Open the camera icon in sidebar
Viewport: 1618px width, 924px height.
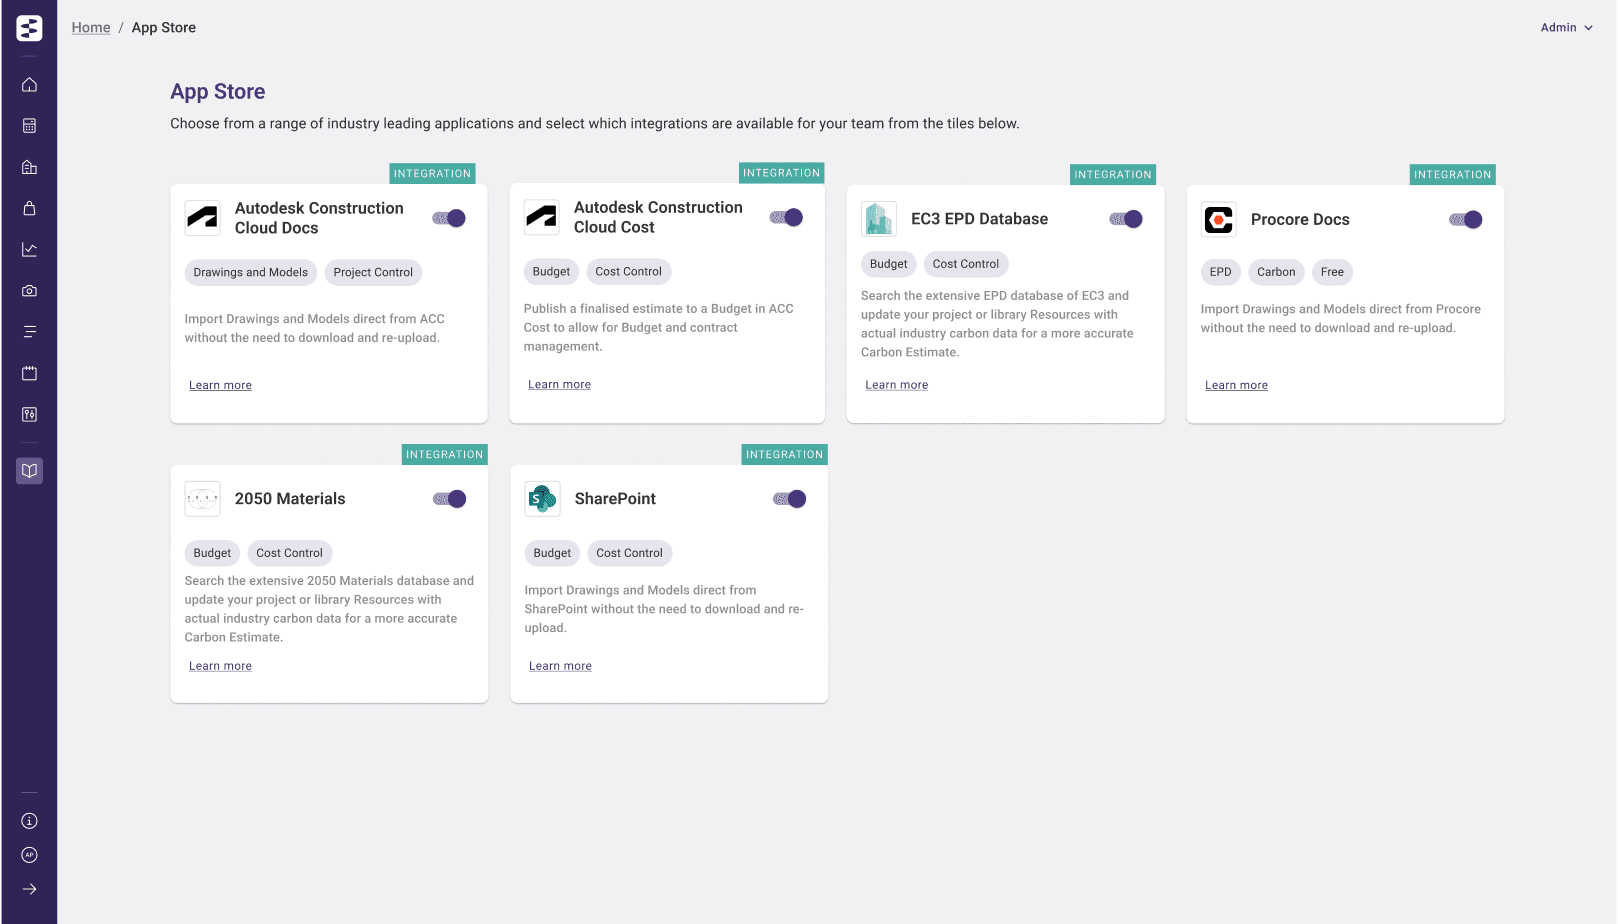coord(30,291)
